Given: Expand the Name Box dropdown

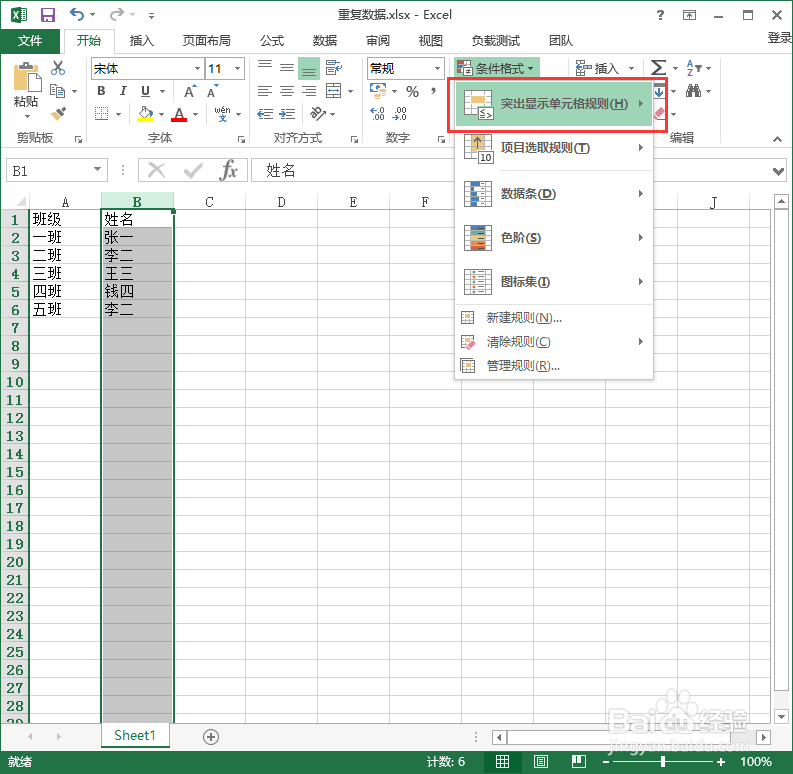Looking at the screenshot, I should click(98, 169).
